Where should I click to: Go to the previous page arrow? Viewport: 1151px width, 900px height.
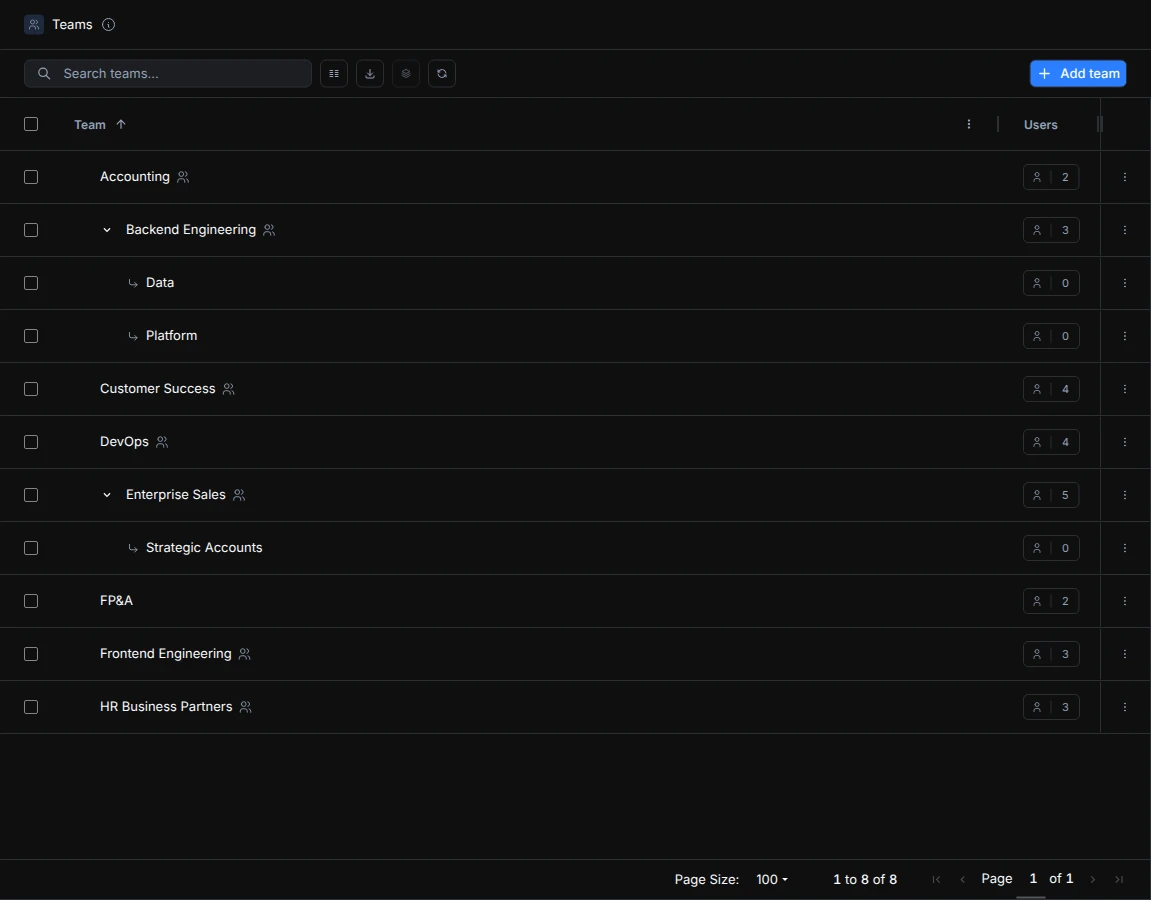point(962,879)
